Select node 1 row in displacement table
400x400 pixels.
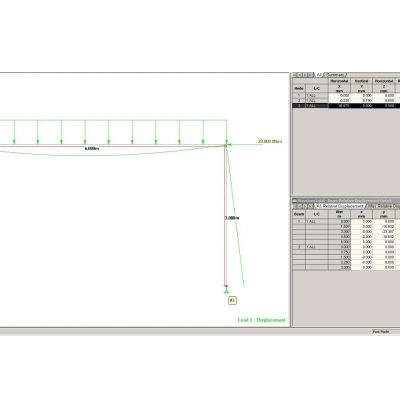(346, 95)
